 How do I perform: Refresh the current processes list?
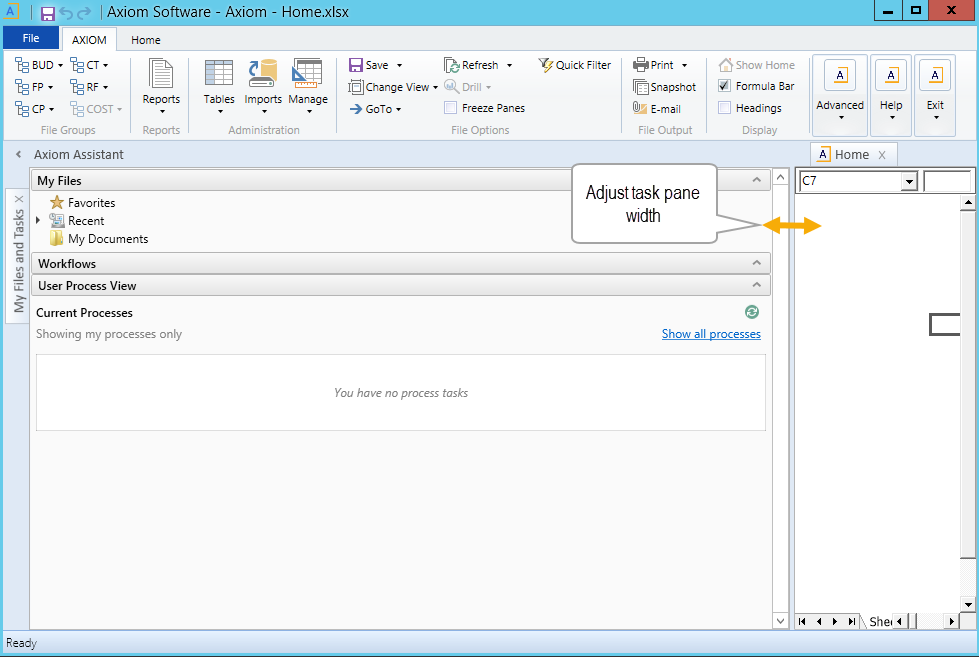point(752,312)
